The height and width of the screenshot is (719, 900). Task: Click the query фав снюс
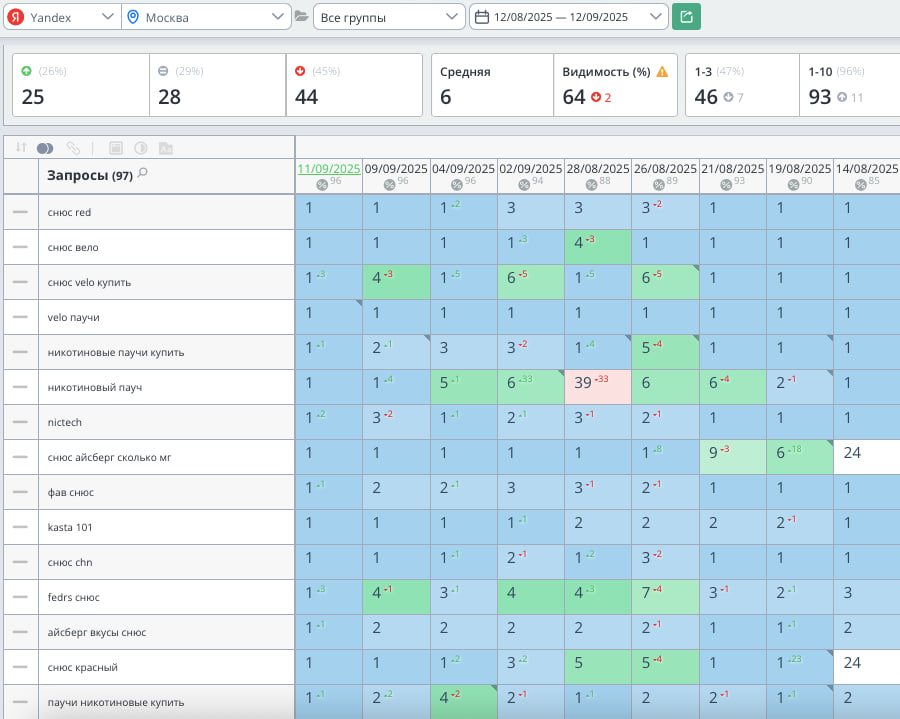point(71,492)
